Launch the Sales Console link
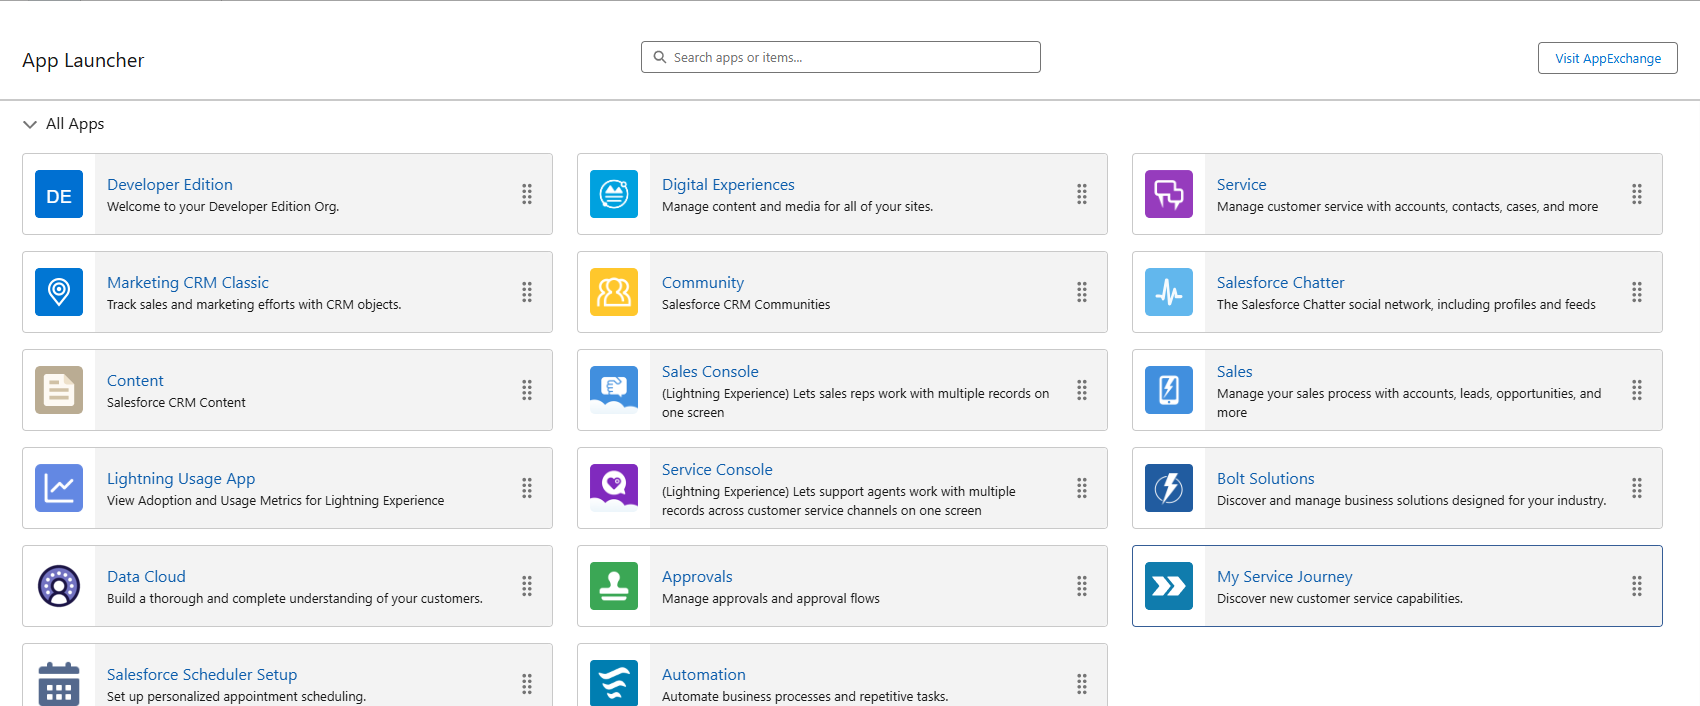1700x706 pixels. (710, 371)
